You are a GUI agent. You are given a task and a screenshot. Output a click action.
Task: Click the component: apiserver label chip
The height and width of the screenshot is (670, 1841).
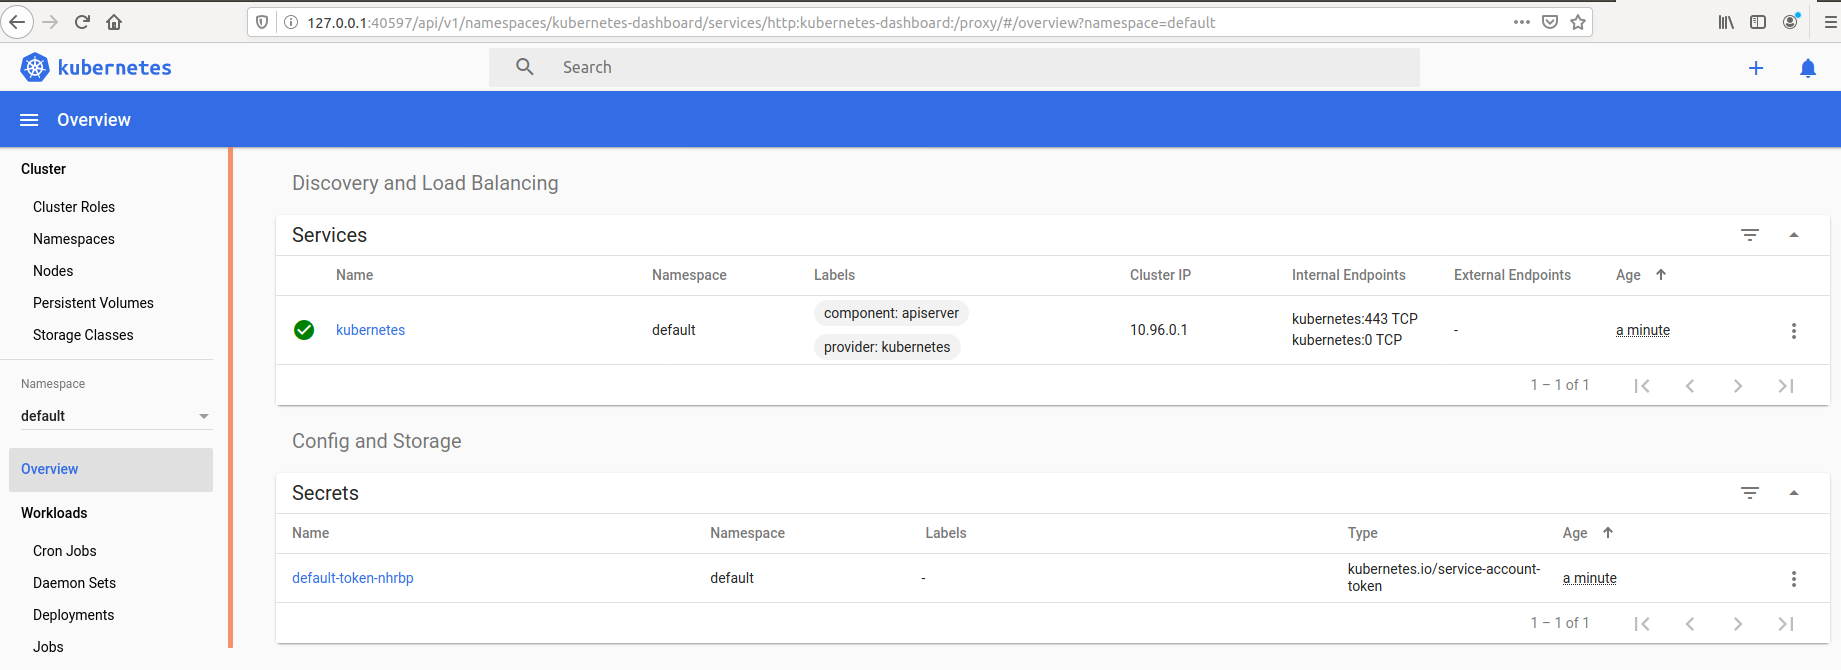891,313
